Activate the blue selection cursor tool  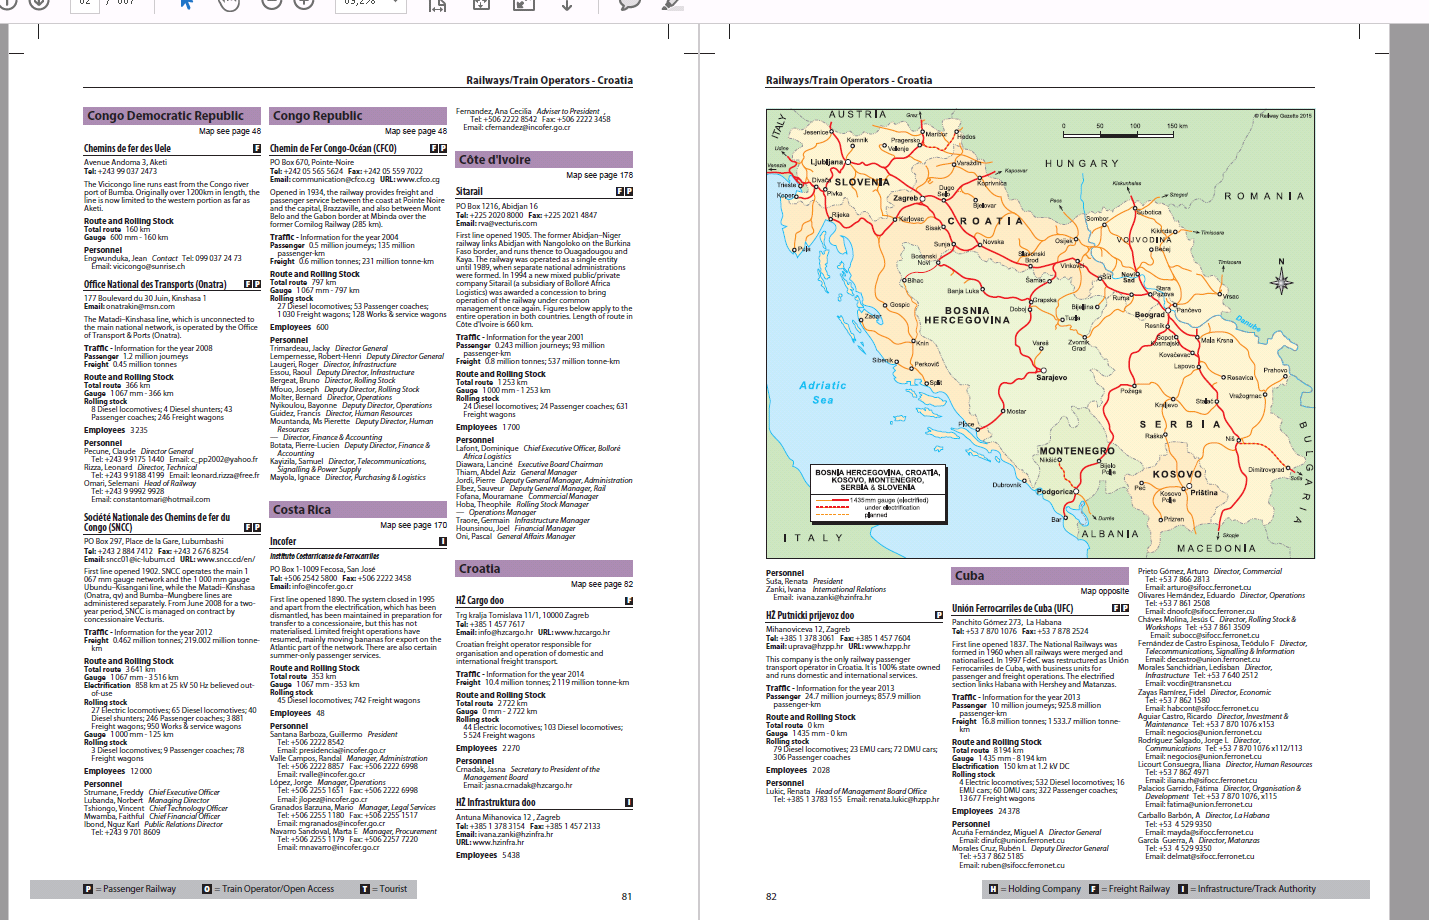click(x=186, y=4)
